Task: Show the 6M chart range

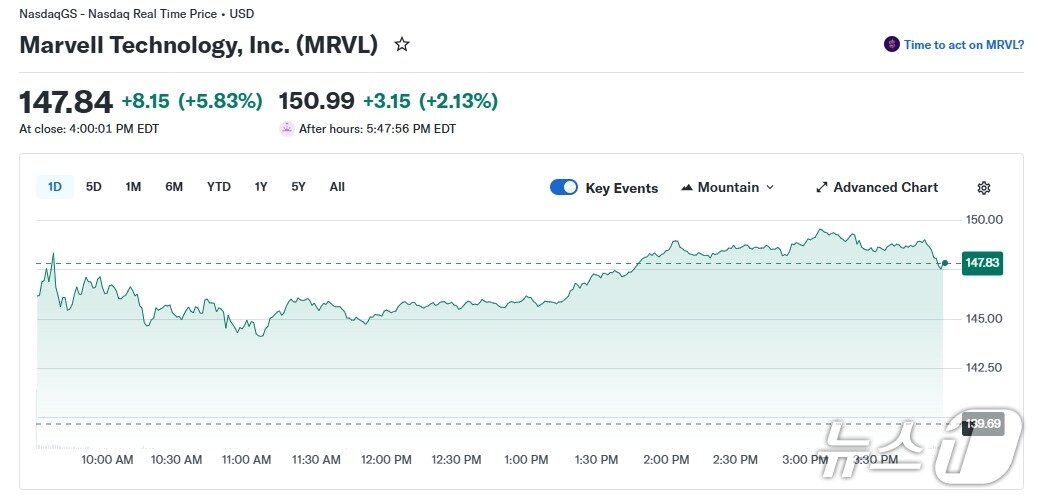Action: [x=174, y=187]
